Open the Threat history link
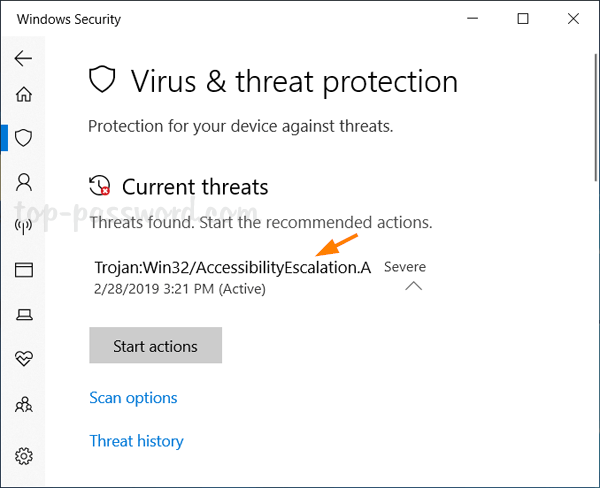Image resolution: width=600 pixels, height=488 pixels. click(136, 441)
